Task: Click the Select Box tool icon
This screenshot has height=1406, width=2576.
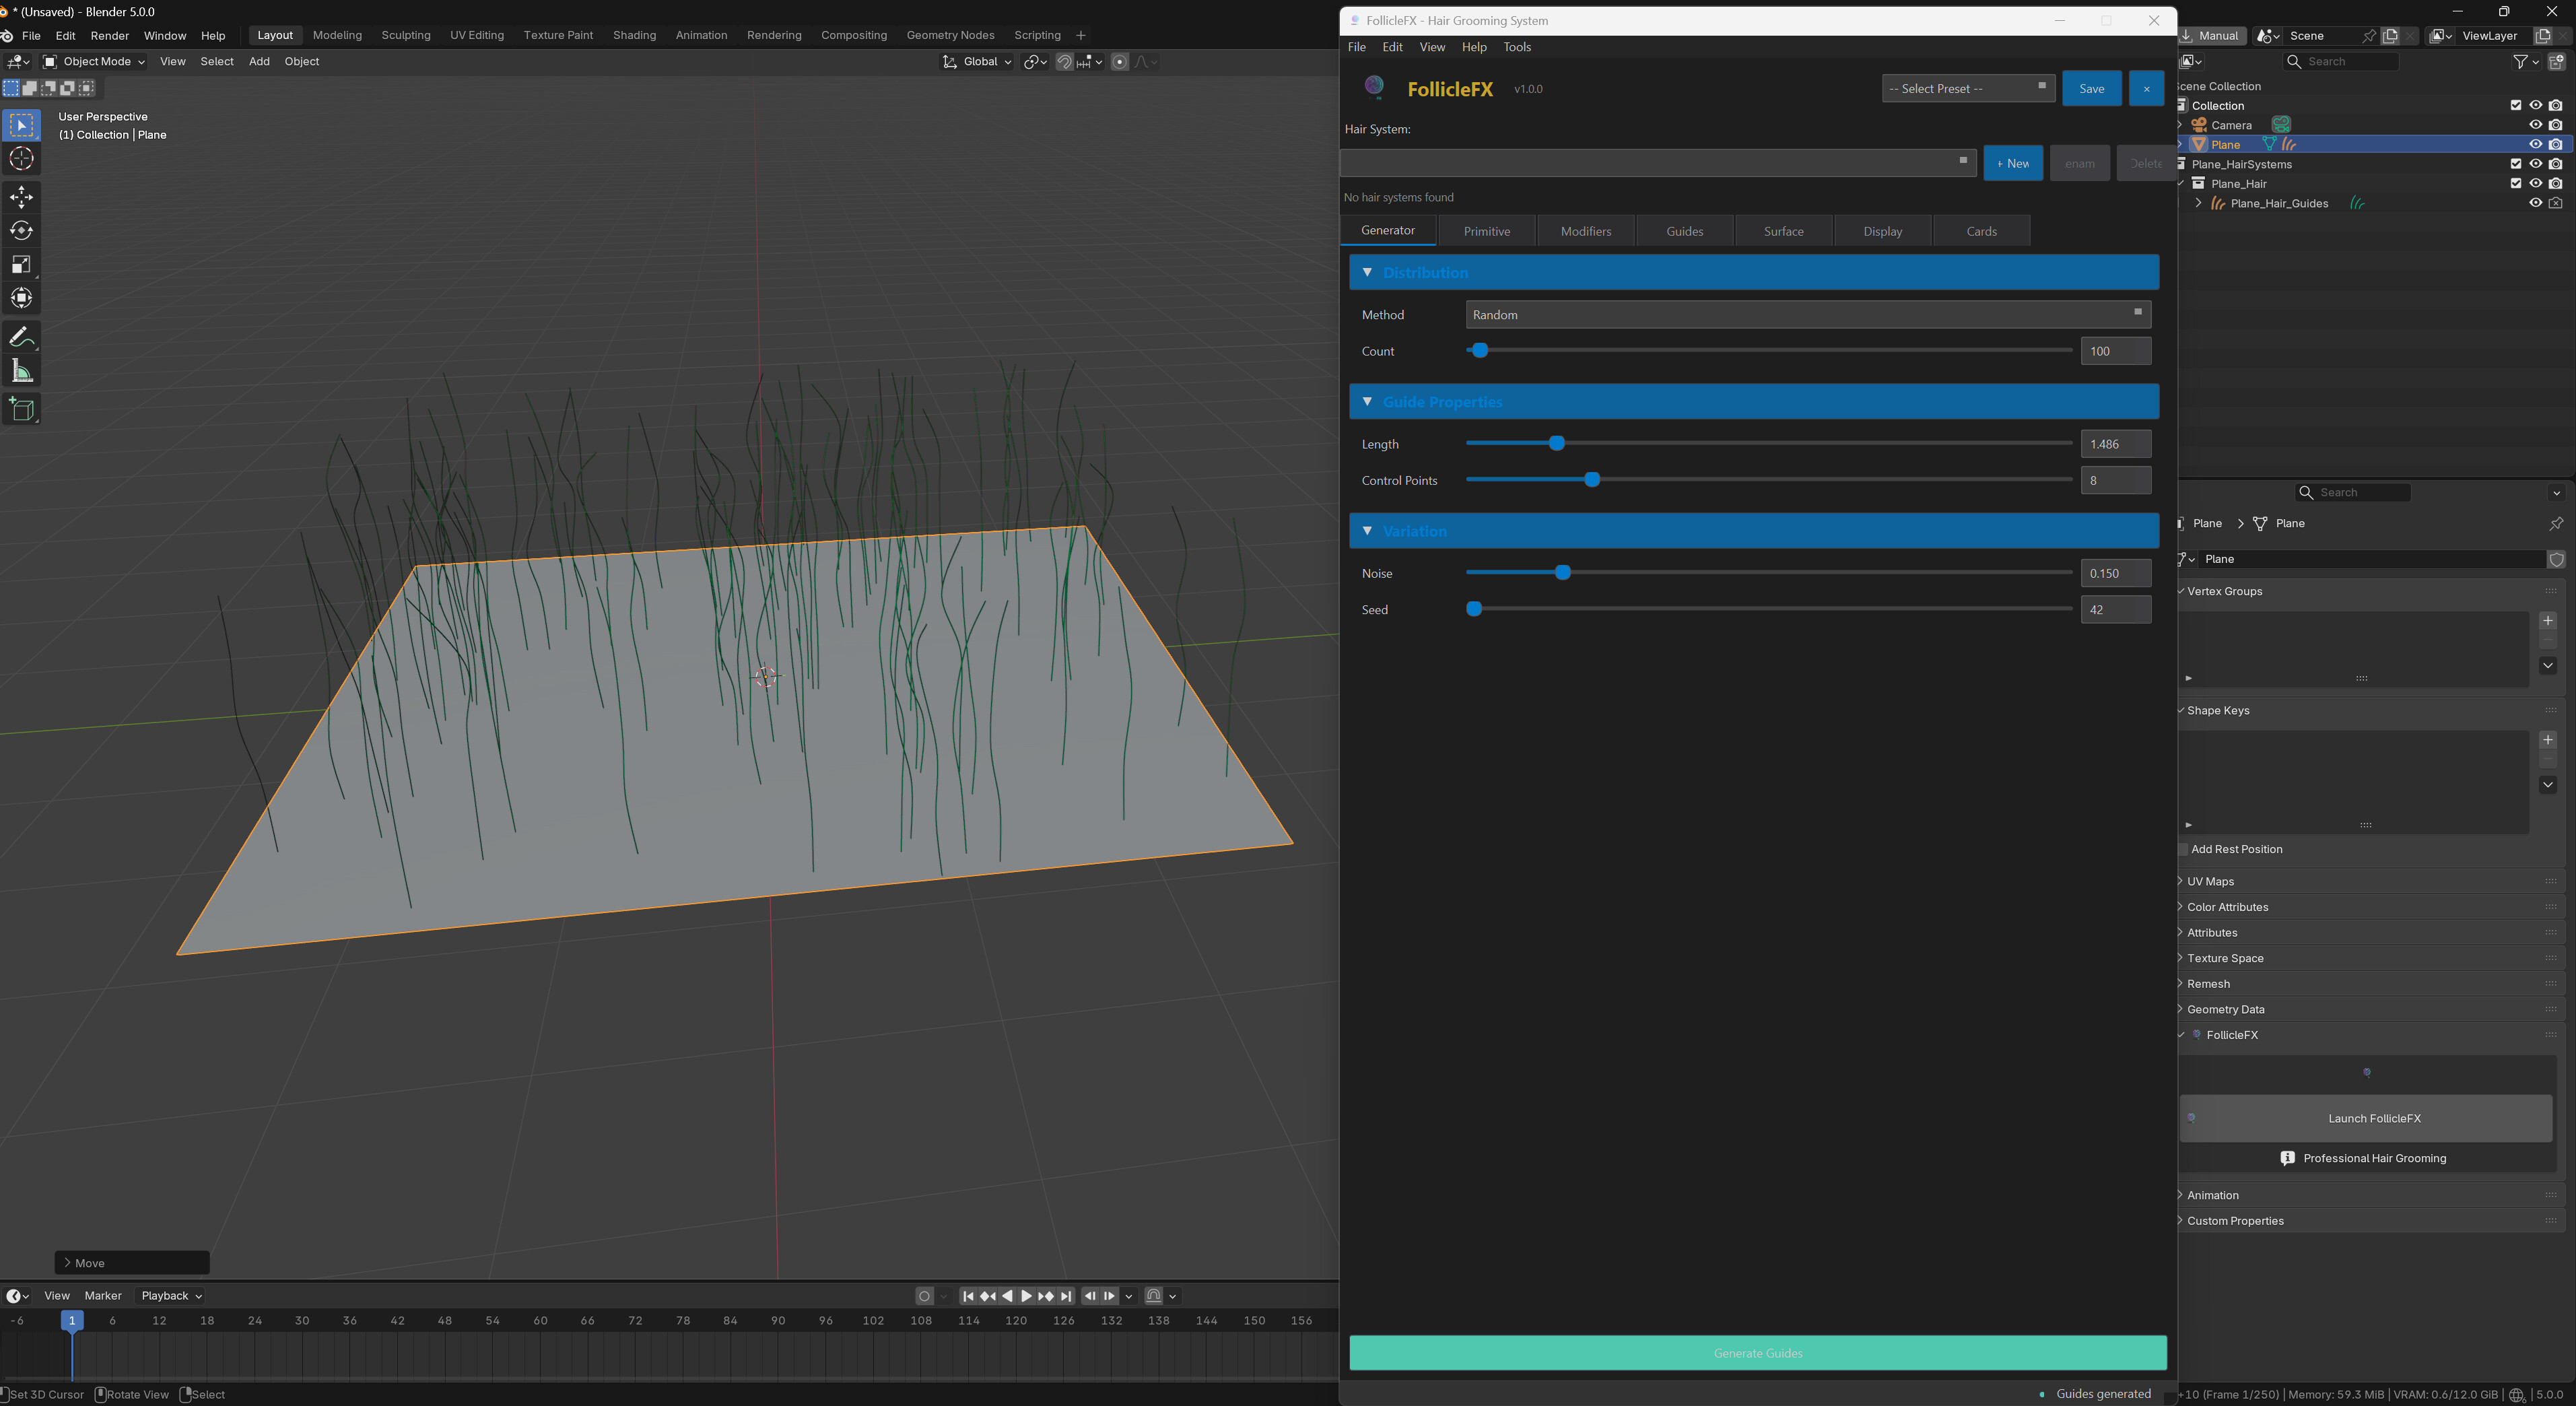Action: pyautogui.click(x=21, y=125)
